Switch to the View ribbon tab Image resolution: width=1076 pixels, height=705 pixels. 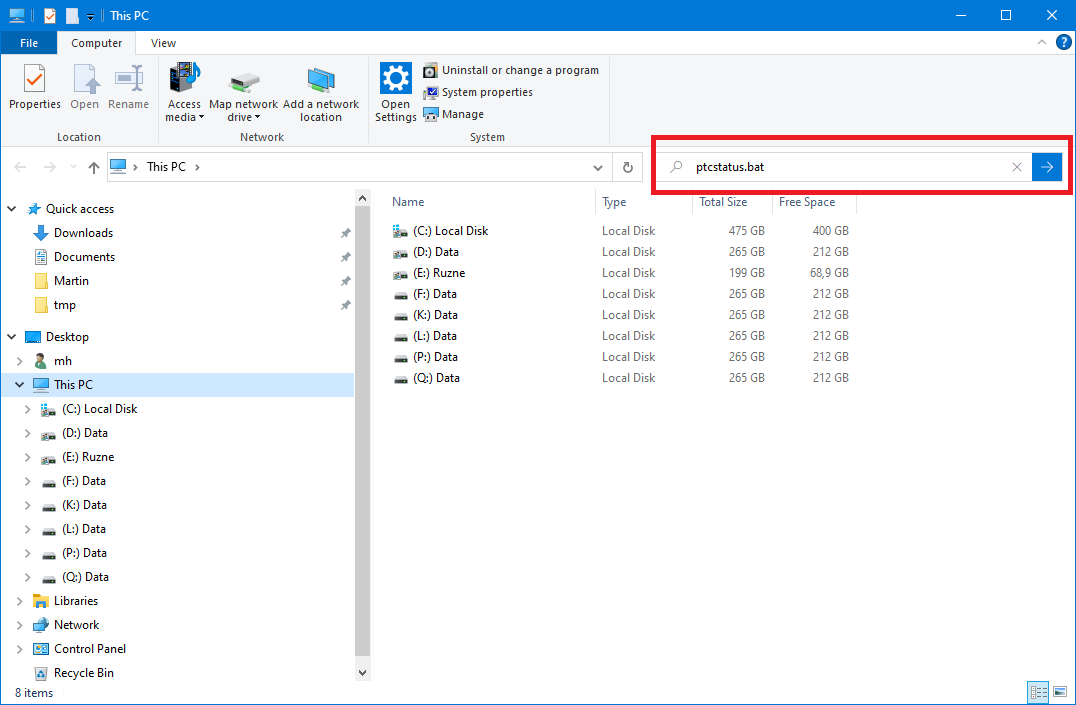(162, 42)
